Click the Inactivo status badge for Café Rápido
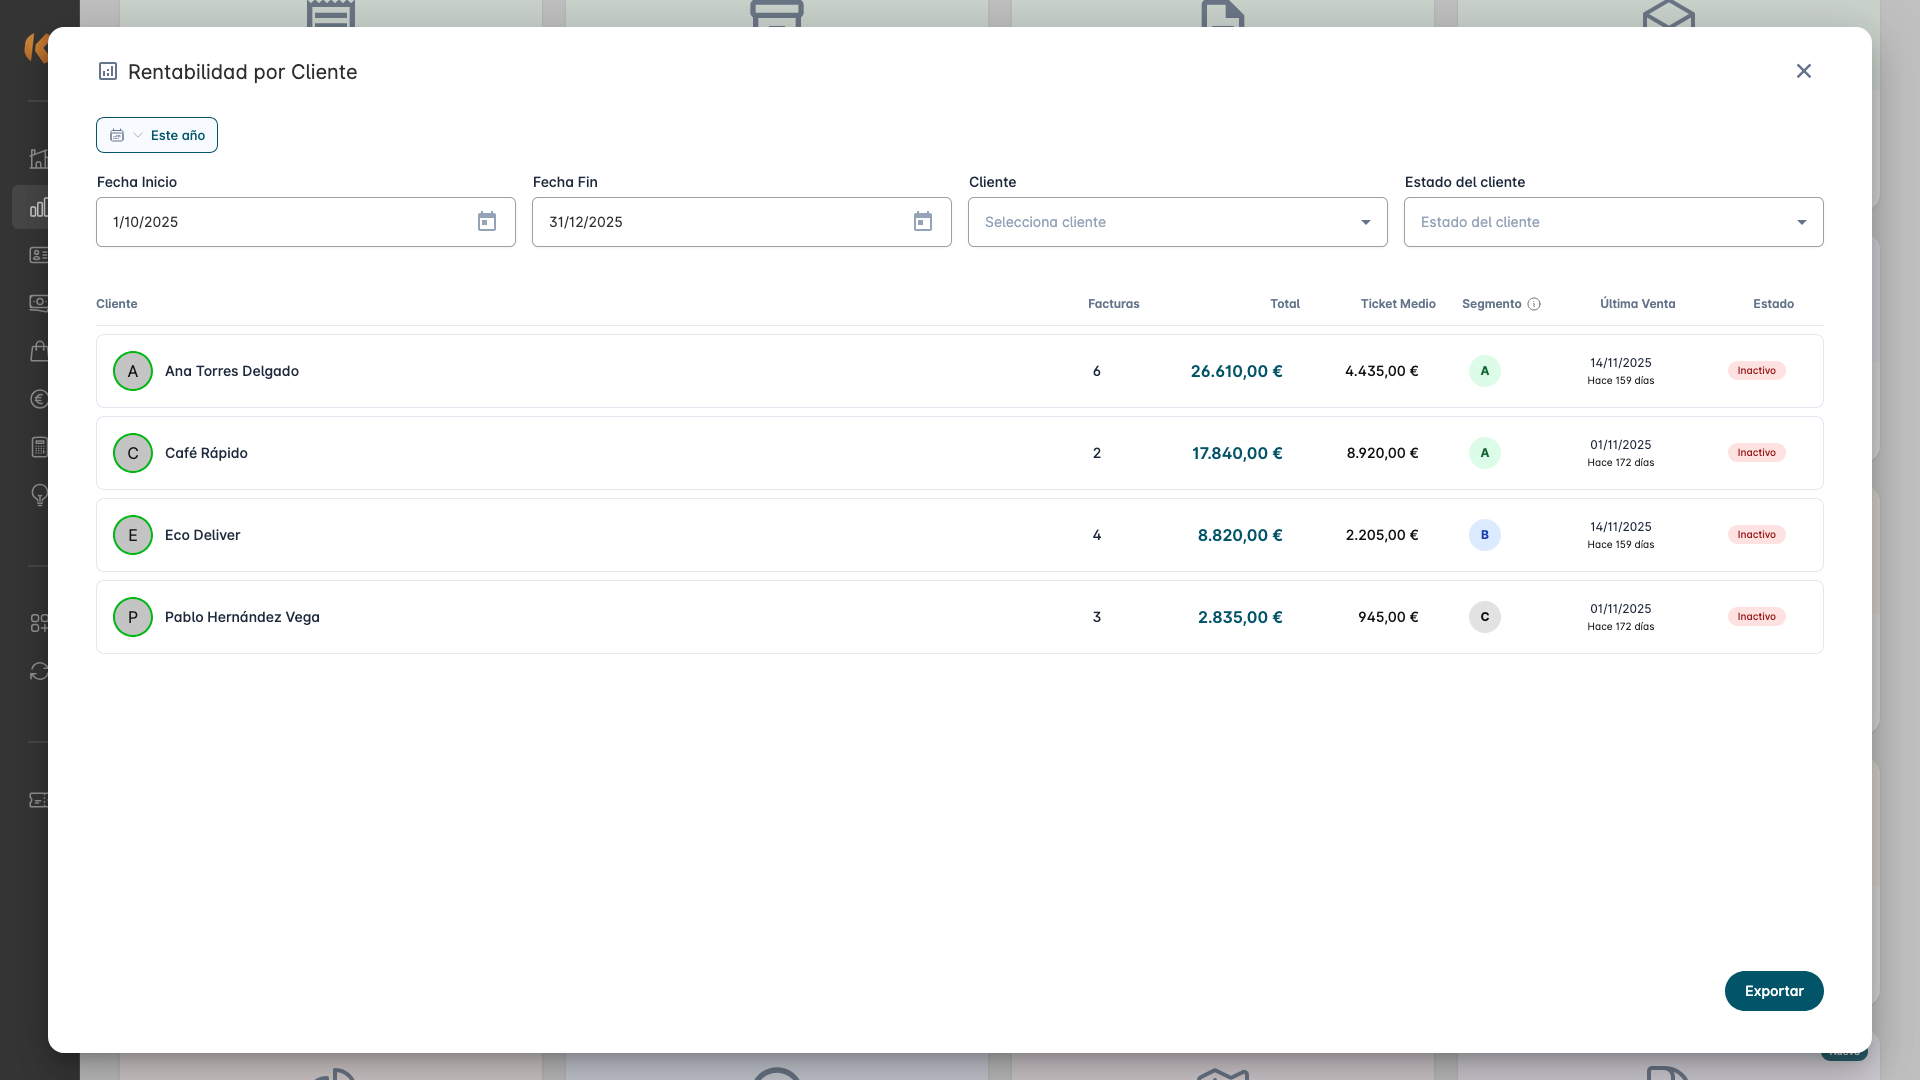This screenshot has width=1920, height=1080. pyautogui.click(x=1756, y=453)
